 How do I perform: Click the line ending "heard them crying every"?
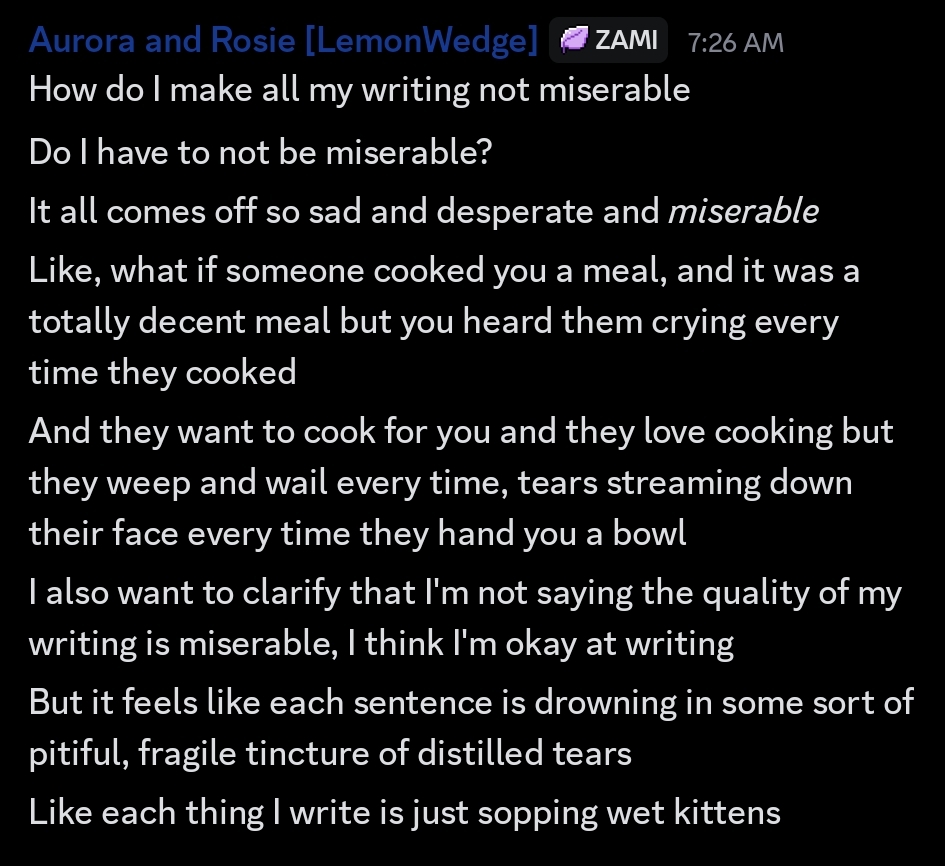434,321
